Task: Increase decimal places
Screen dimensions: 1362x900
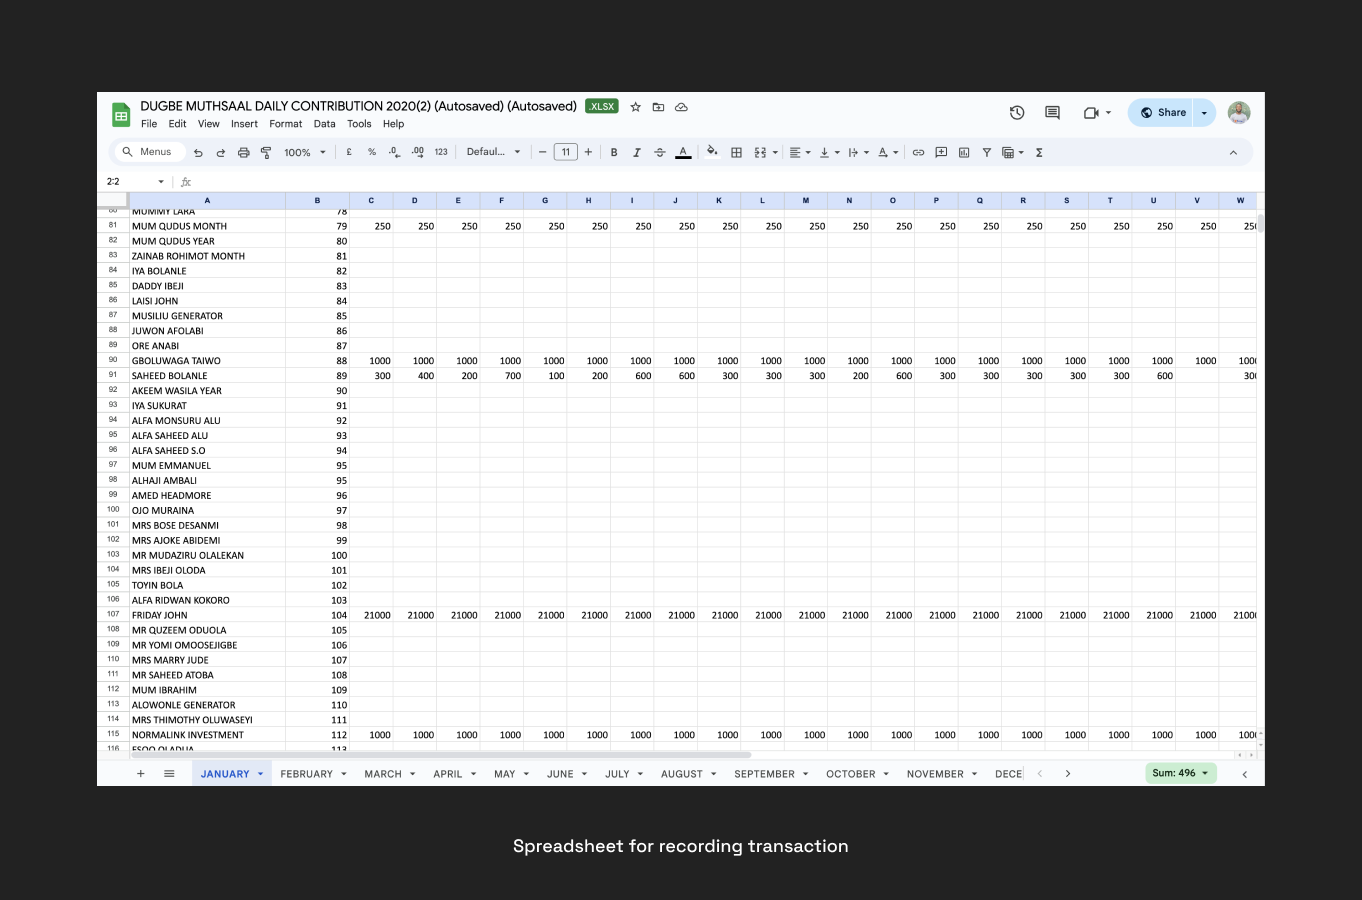Action: [418, 152]
